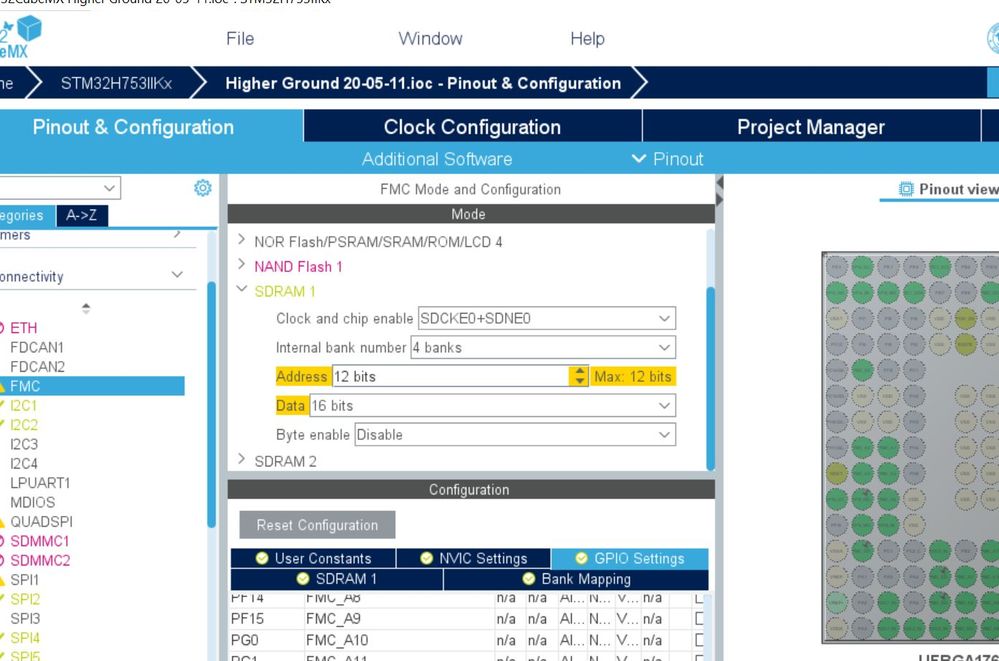Select FDCAN1 in the peripheral list

click(37, 347)
